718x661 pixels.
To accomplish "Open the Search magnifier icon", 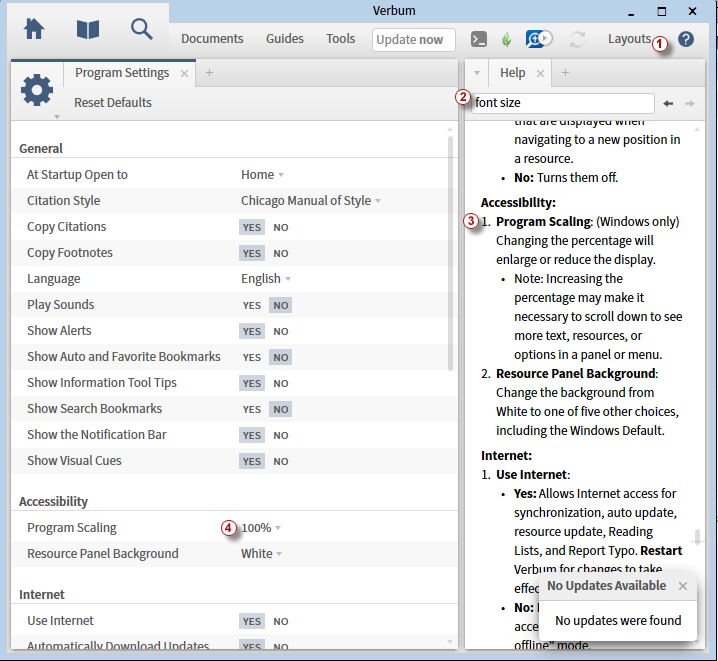I will point(141,30).
